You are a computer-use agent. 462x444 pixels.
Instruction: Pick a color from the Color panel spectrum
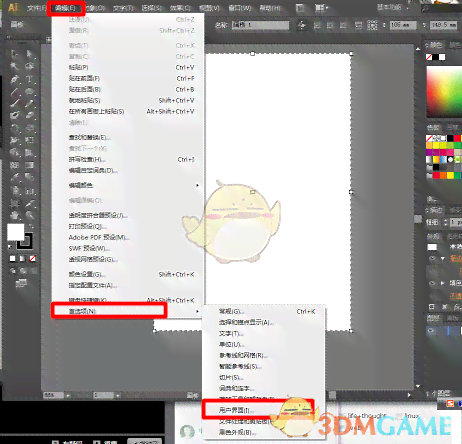(444, 91)
